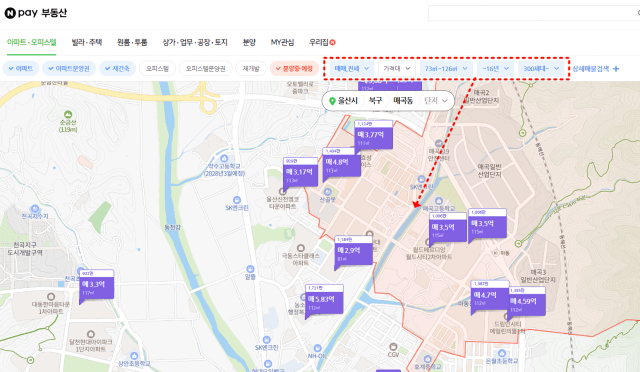Uncheck the 재건축 filter chip

pyautogui.click(x=115, y=69)
